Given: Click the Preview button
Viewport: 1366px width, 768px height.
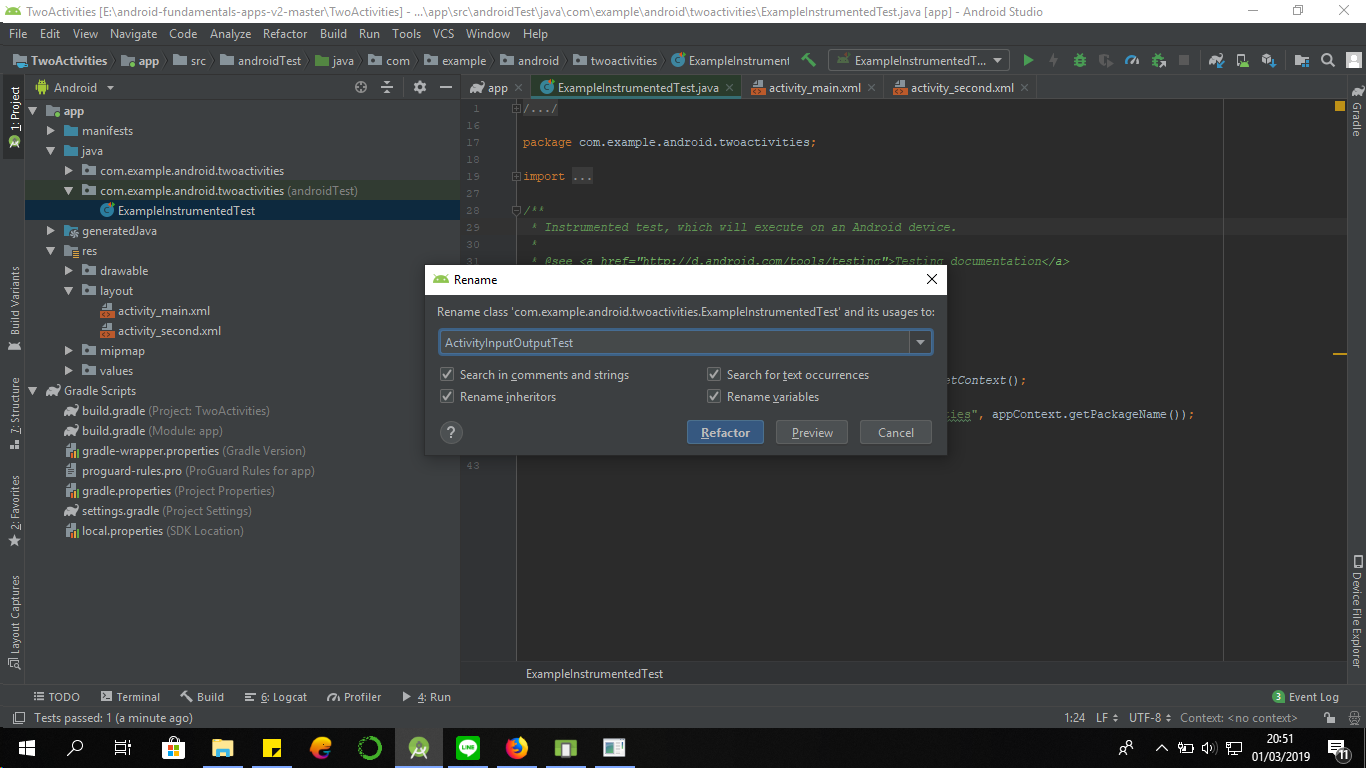Looking at the screenshot, I should 811,432.
